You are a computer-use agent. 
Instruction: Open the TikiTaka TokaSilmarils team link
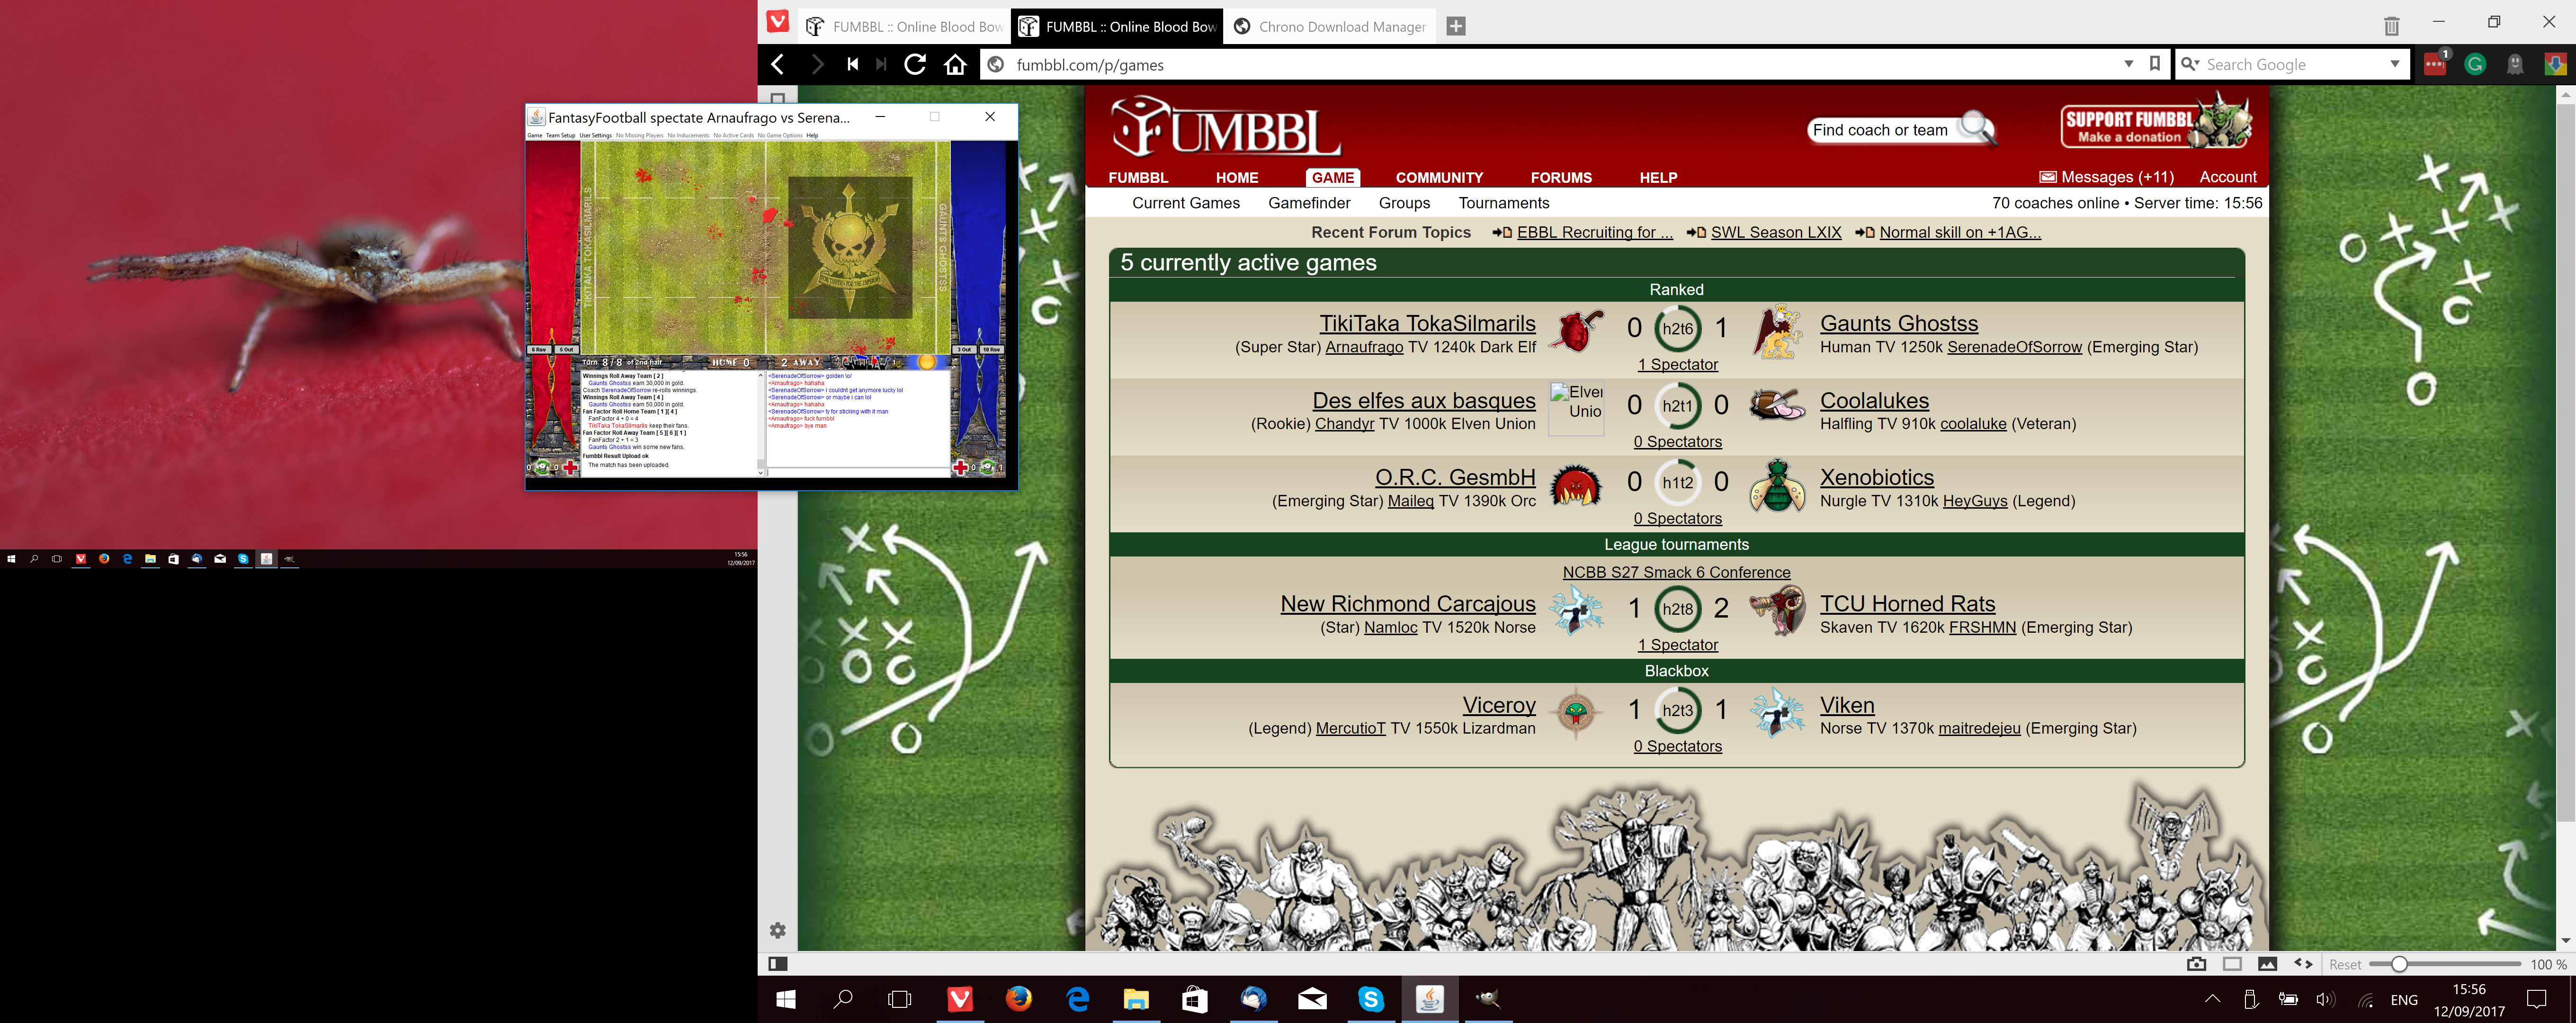click(x=1427, y=323)
